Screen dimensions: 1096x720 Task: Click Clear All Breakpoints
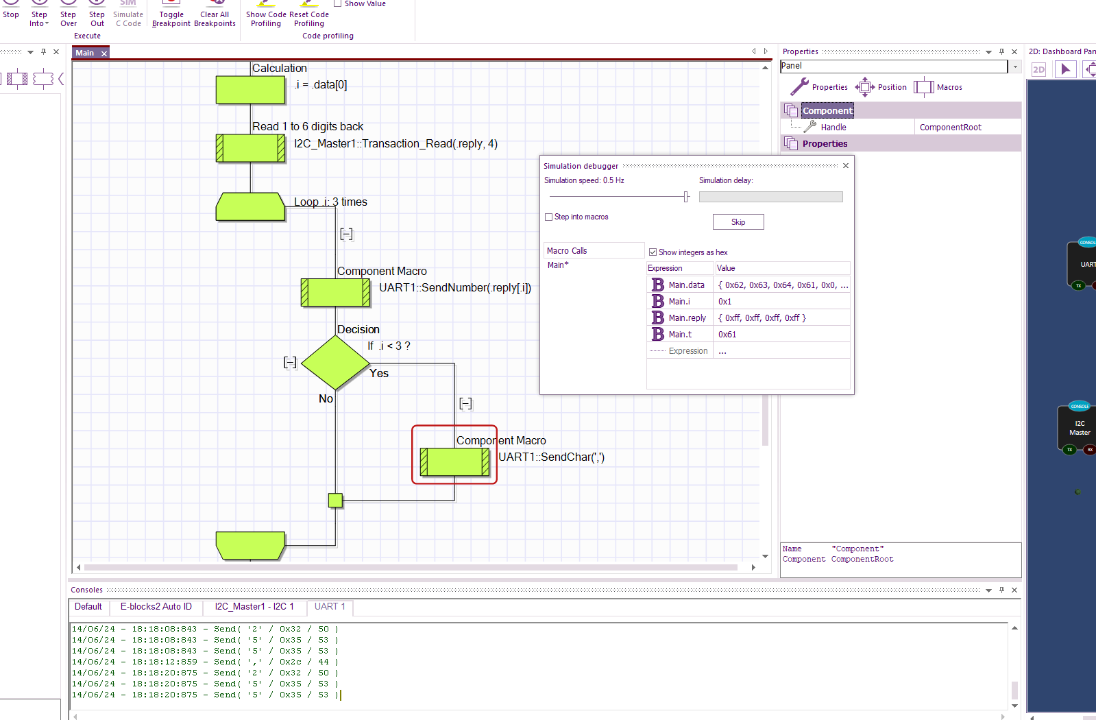click(215, 14)
